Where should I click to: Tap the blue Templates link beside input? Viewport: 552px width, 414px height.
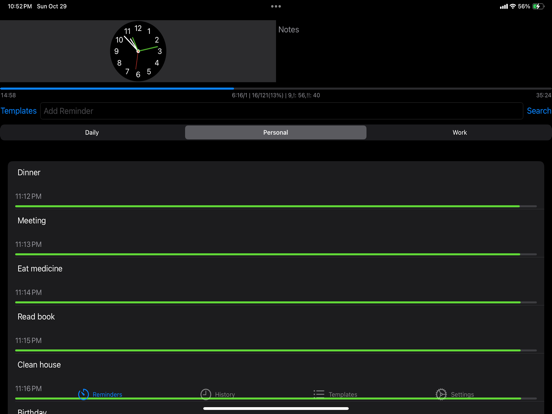19,111
